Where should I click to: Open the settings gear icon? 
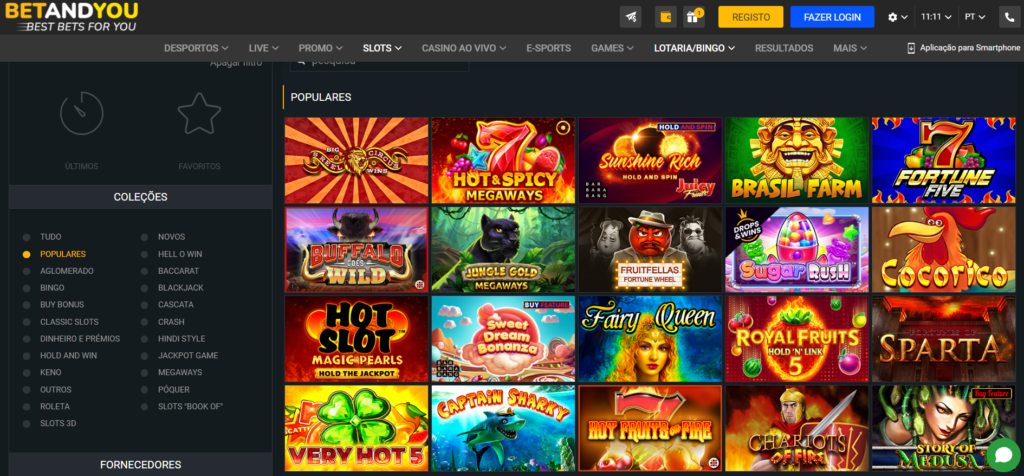point(893,18)
